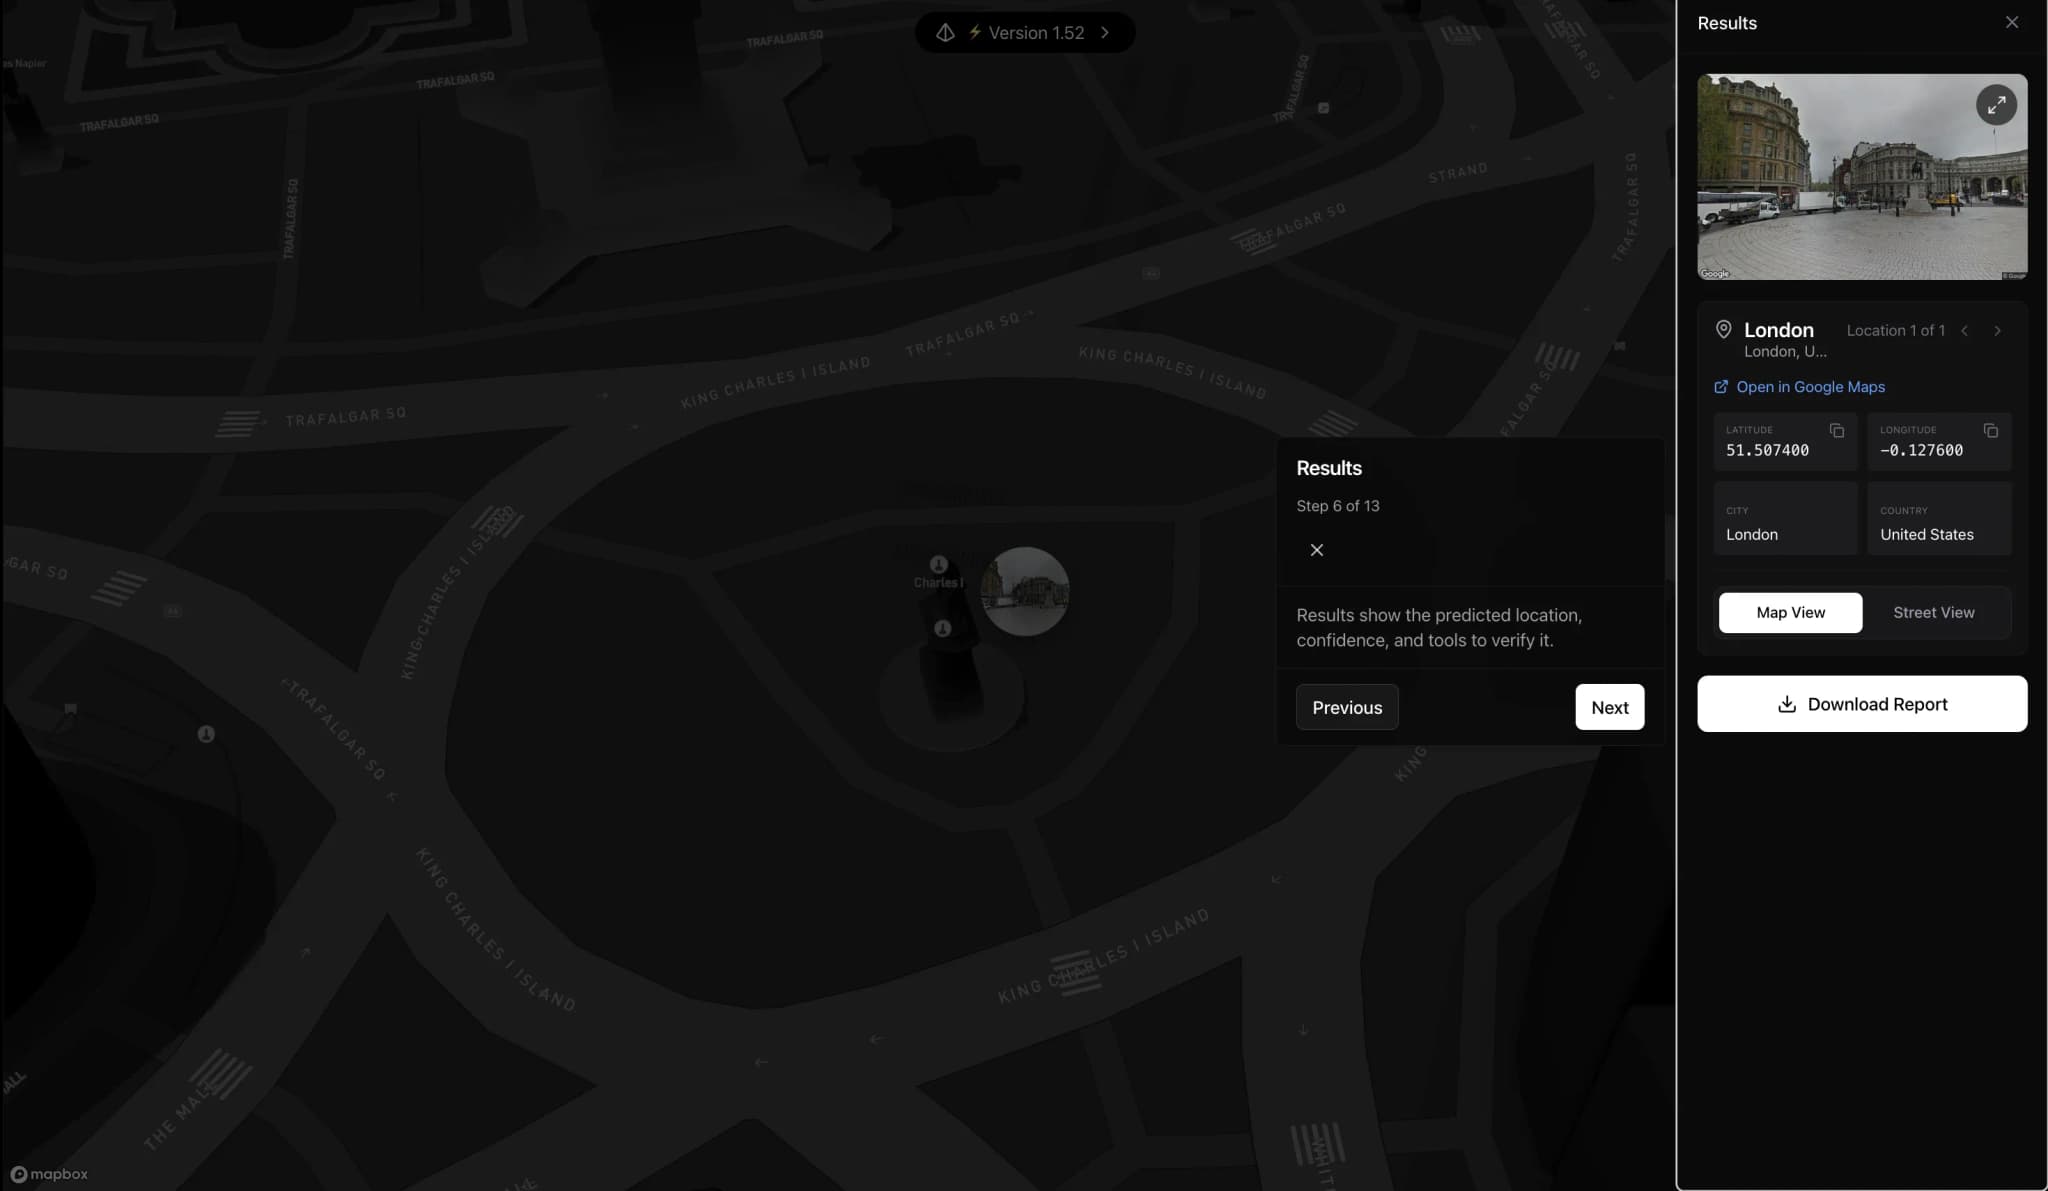Keep Map View mode selected

1790,612
